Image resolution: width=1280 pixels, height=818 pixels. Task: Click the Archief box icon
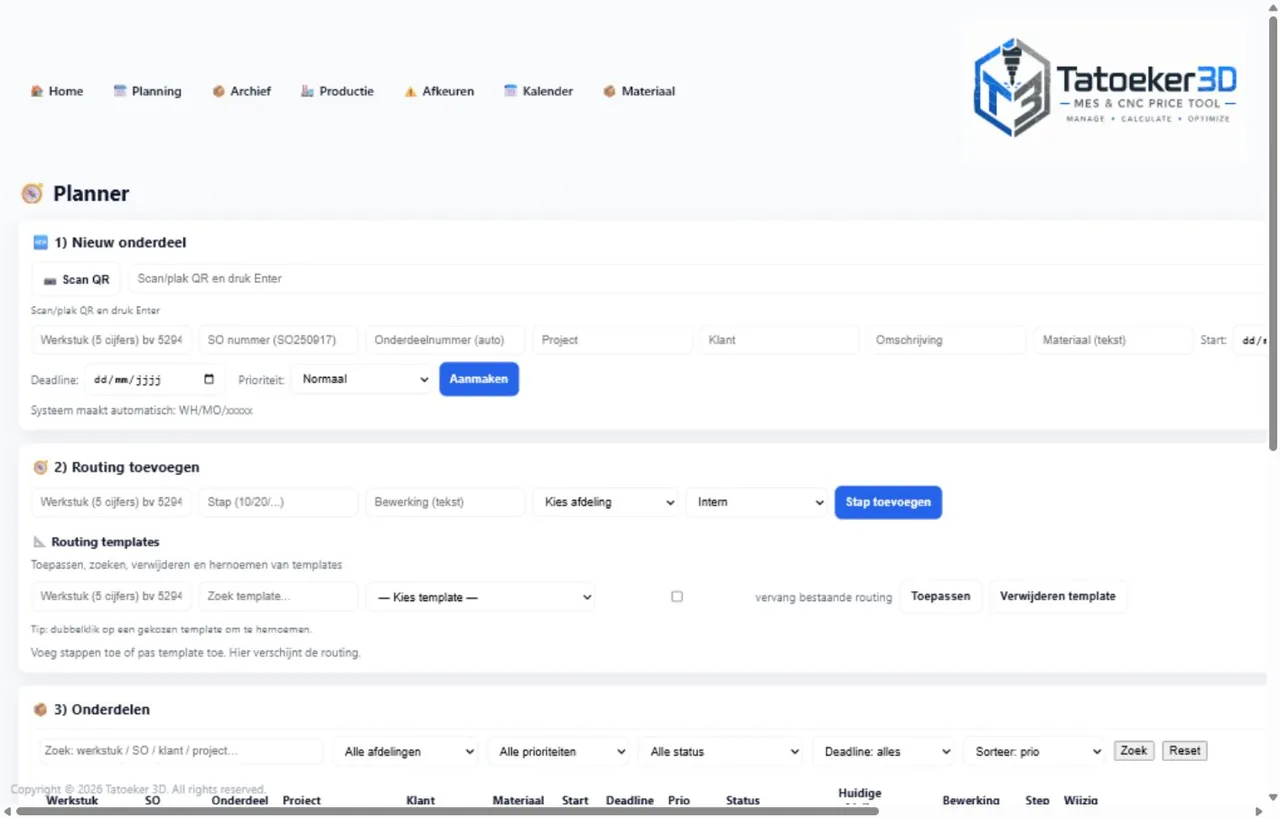[x=218, y=91]
